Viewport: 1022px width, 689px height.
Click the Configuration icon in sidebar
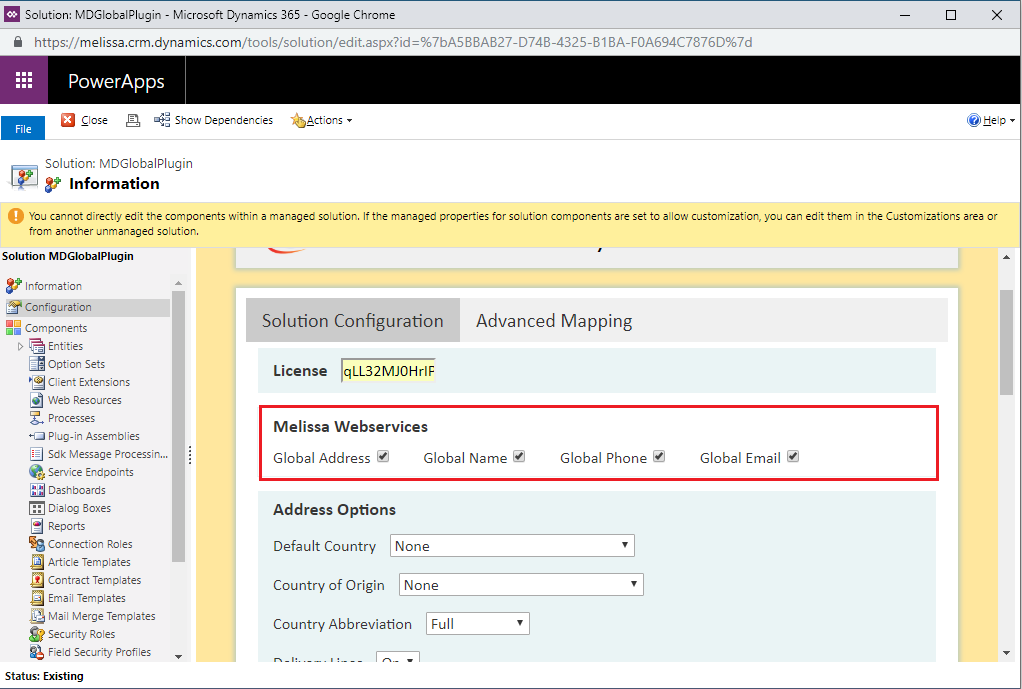coord(13,307)
